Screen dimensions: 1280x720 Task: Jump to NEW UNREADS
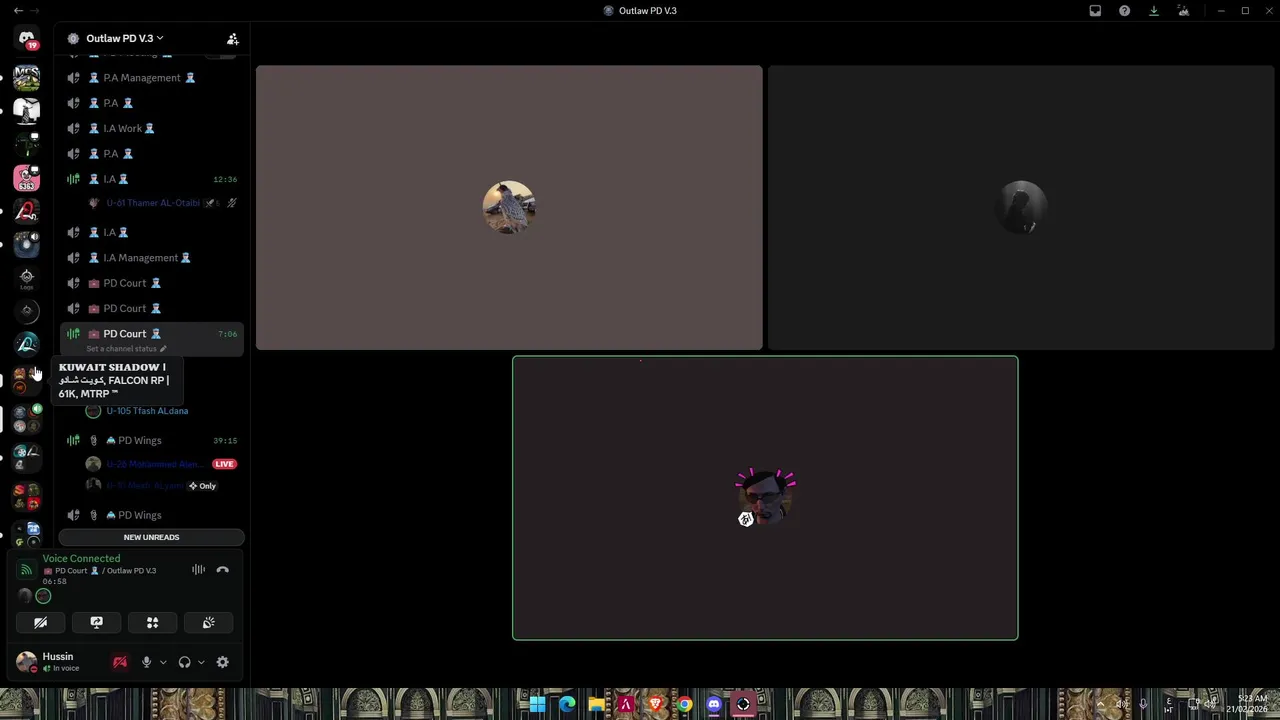pyautogui.click(x=151, y=537)
